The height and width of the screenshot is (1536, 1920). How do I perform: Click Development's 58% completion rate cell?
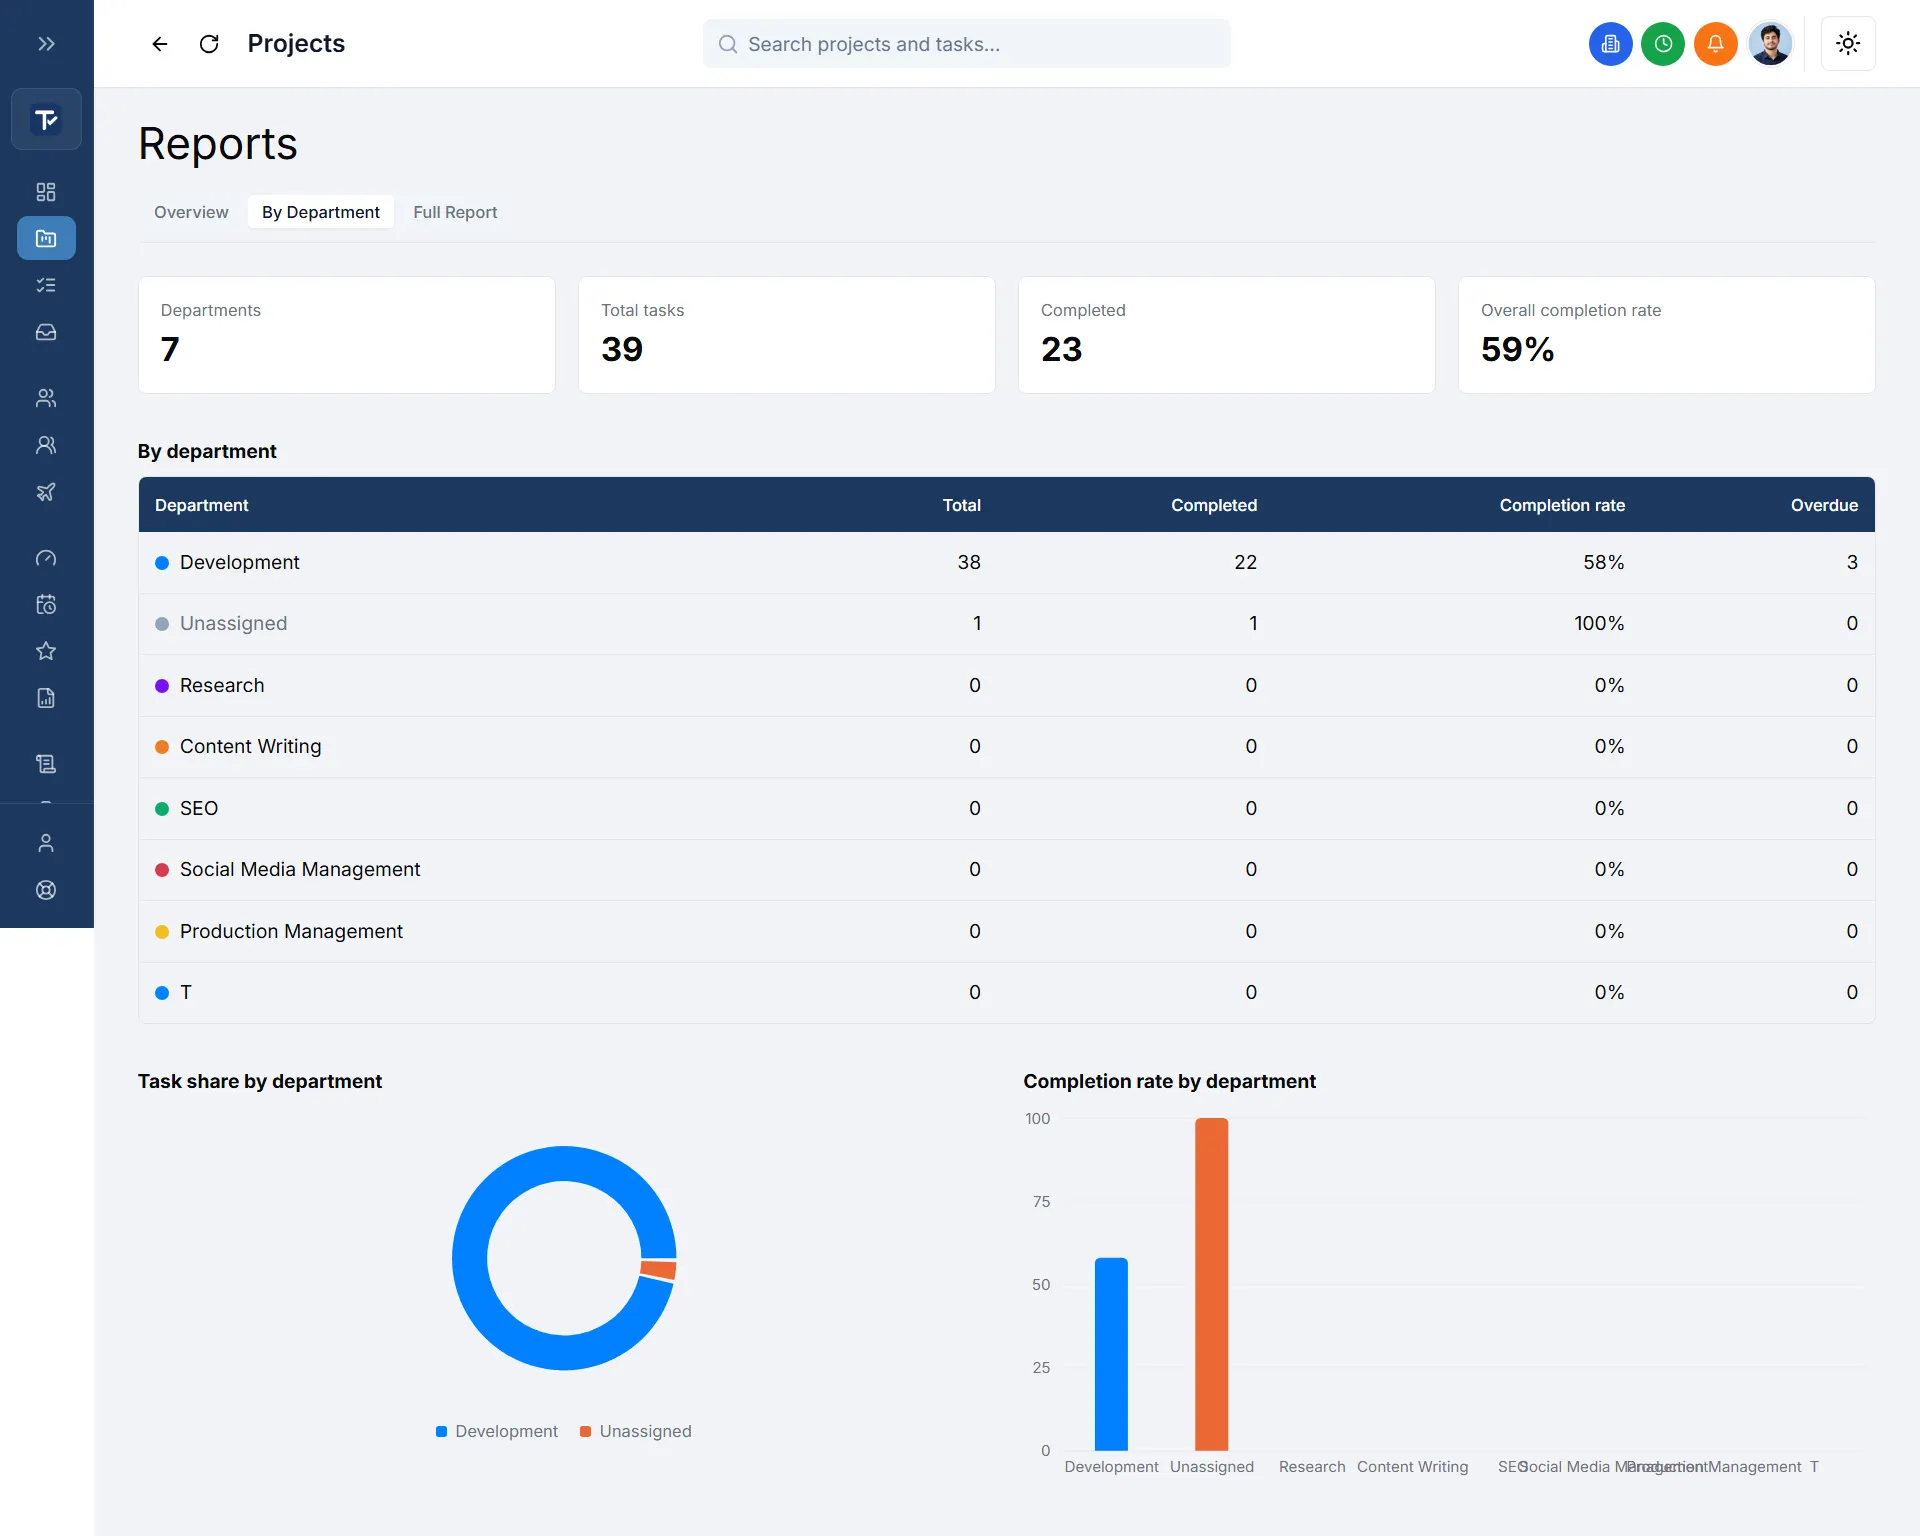(1603, 562)
